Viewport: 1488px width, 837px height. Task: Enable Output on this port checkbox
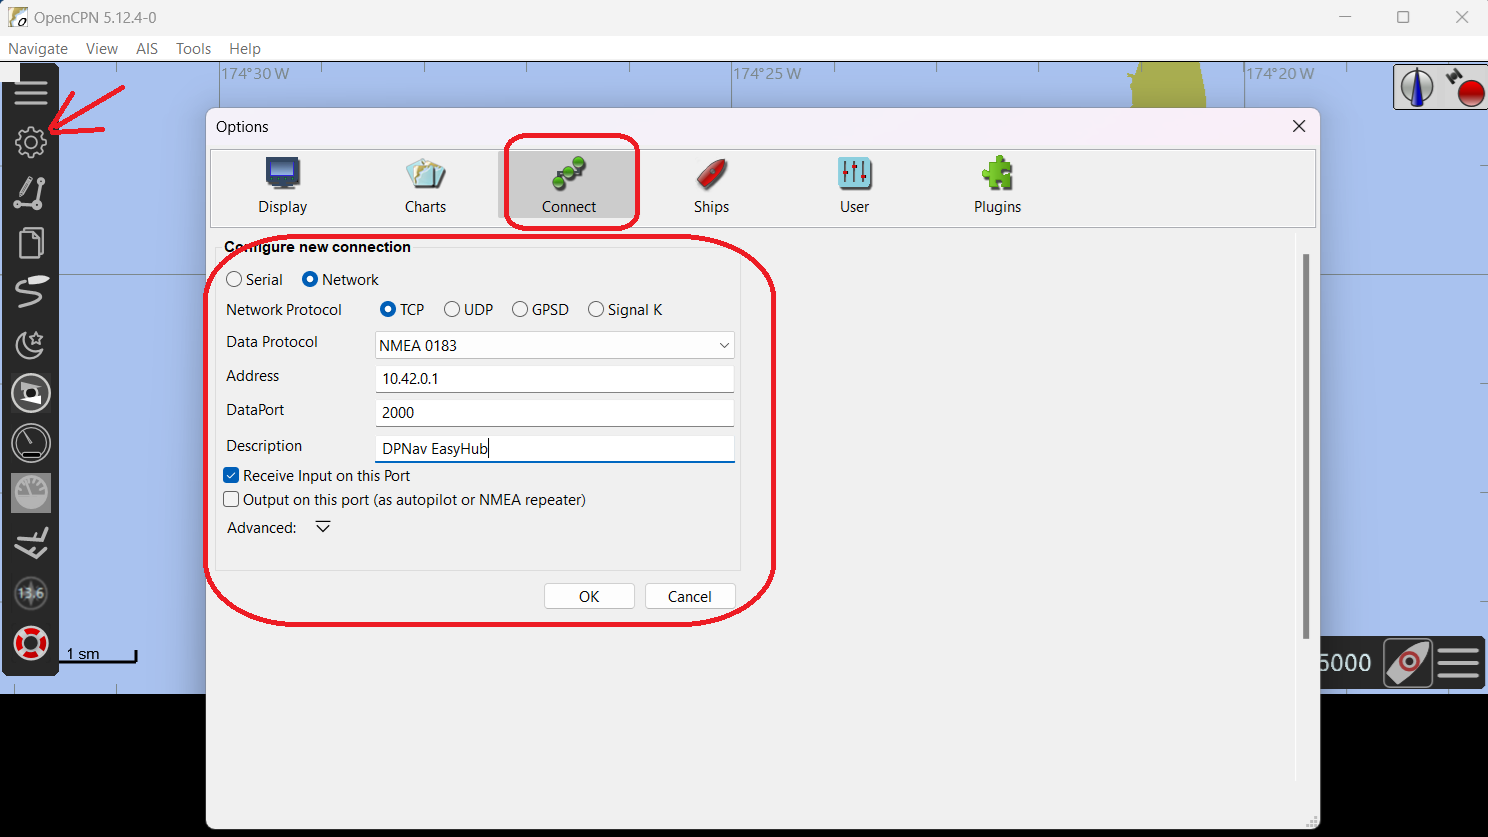click(232, 500)
